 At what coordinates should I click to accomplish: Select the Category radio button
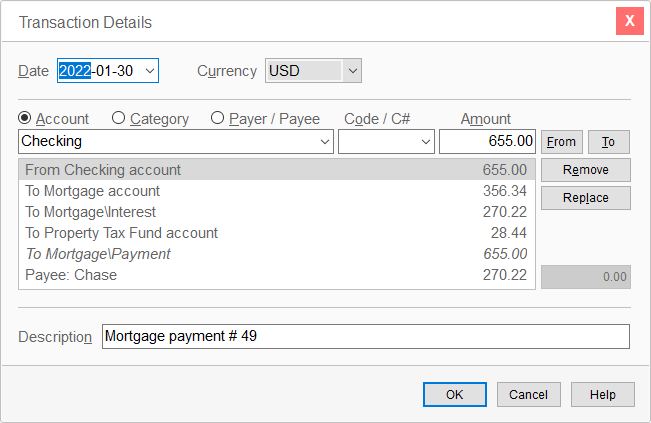pos(119,118)
